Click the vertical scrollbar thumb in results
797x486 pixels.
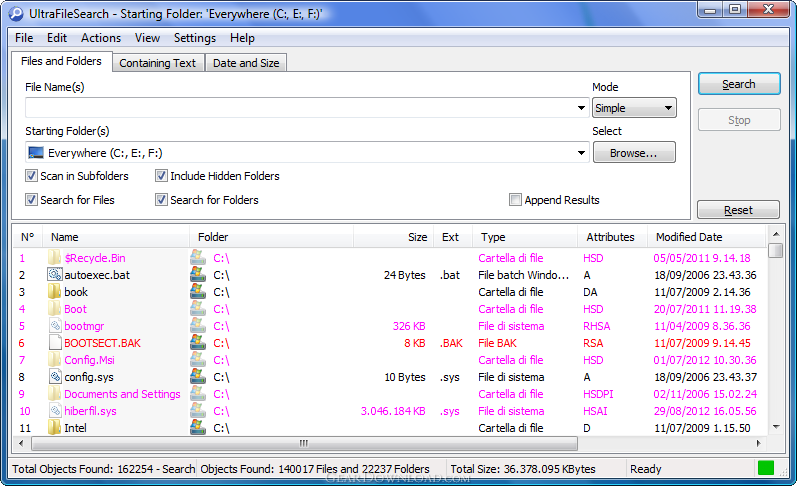[776, 251]
